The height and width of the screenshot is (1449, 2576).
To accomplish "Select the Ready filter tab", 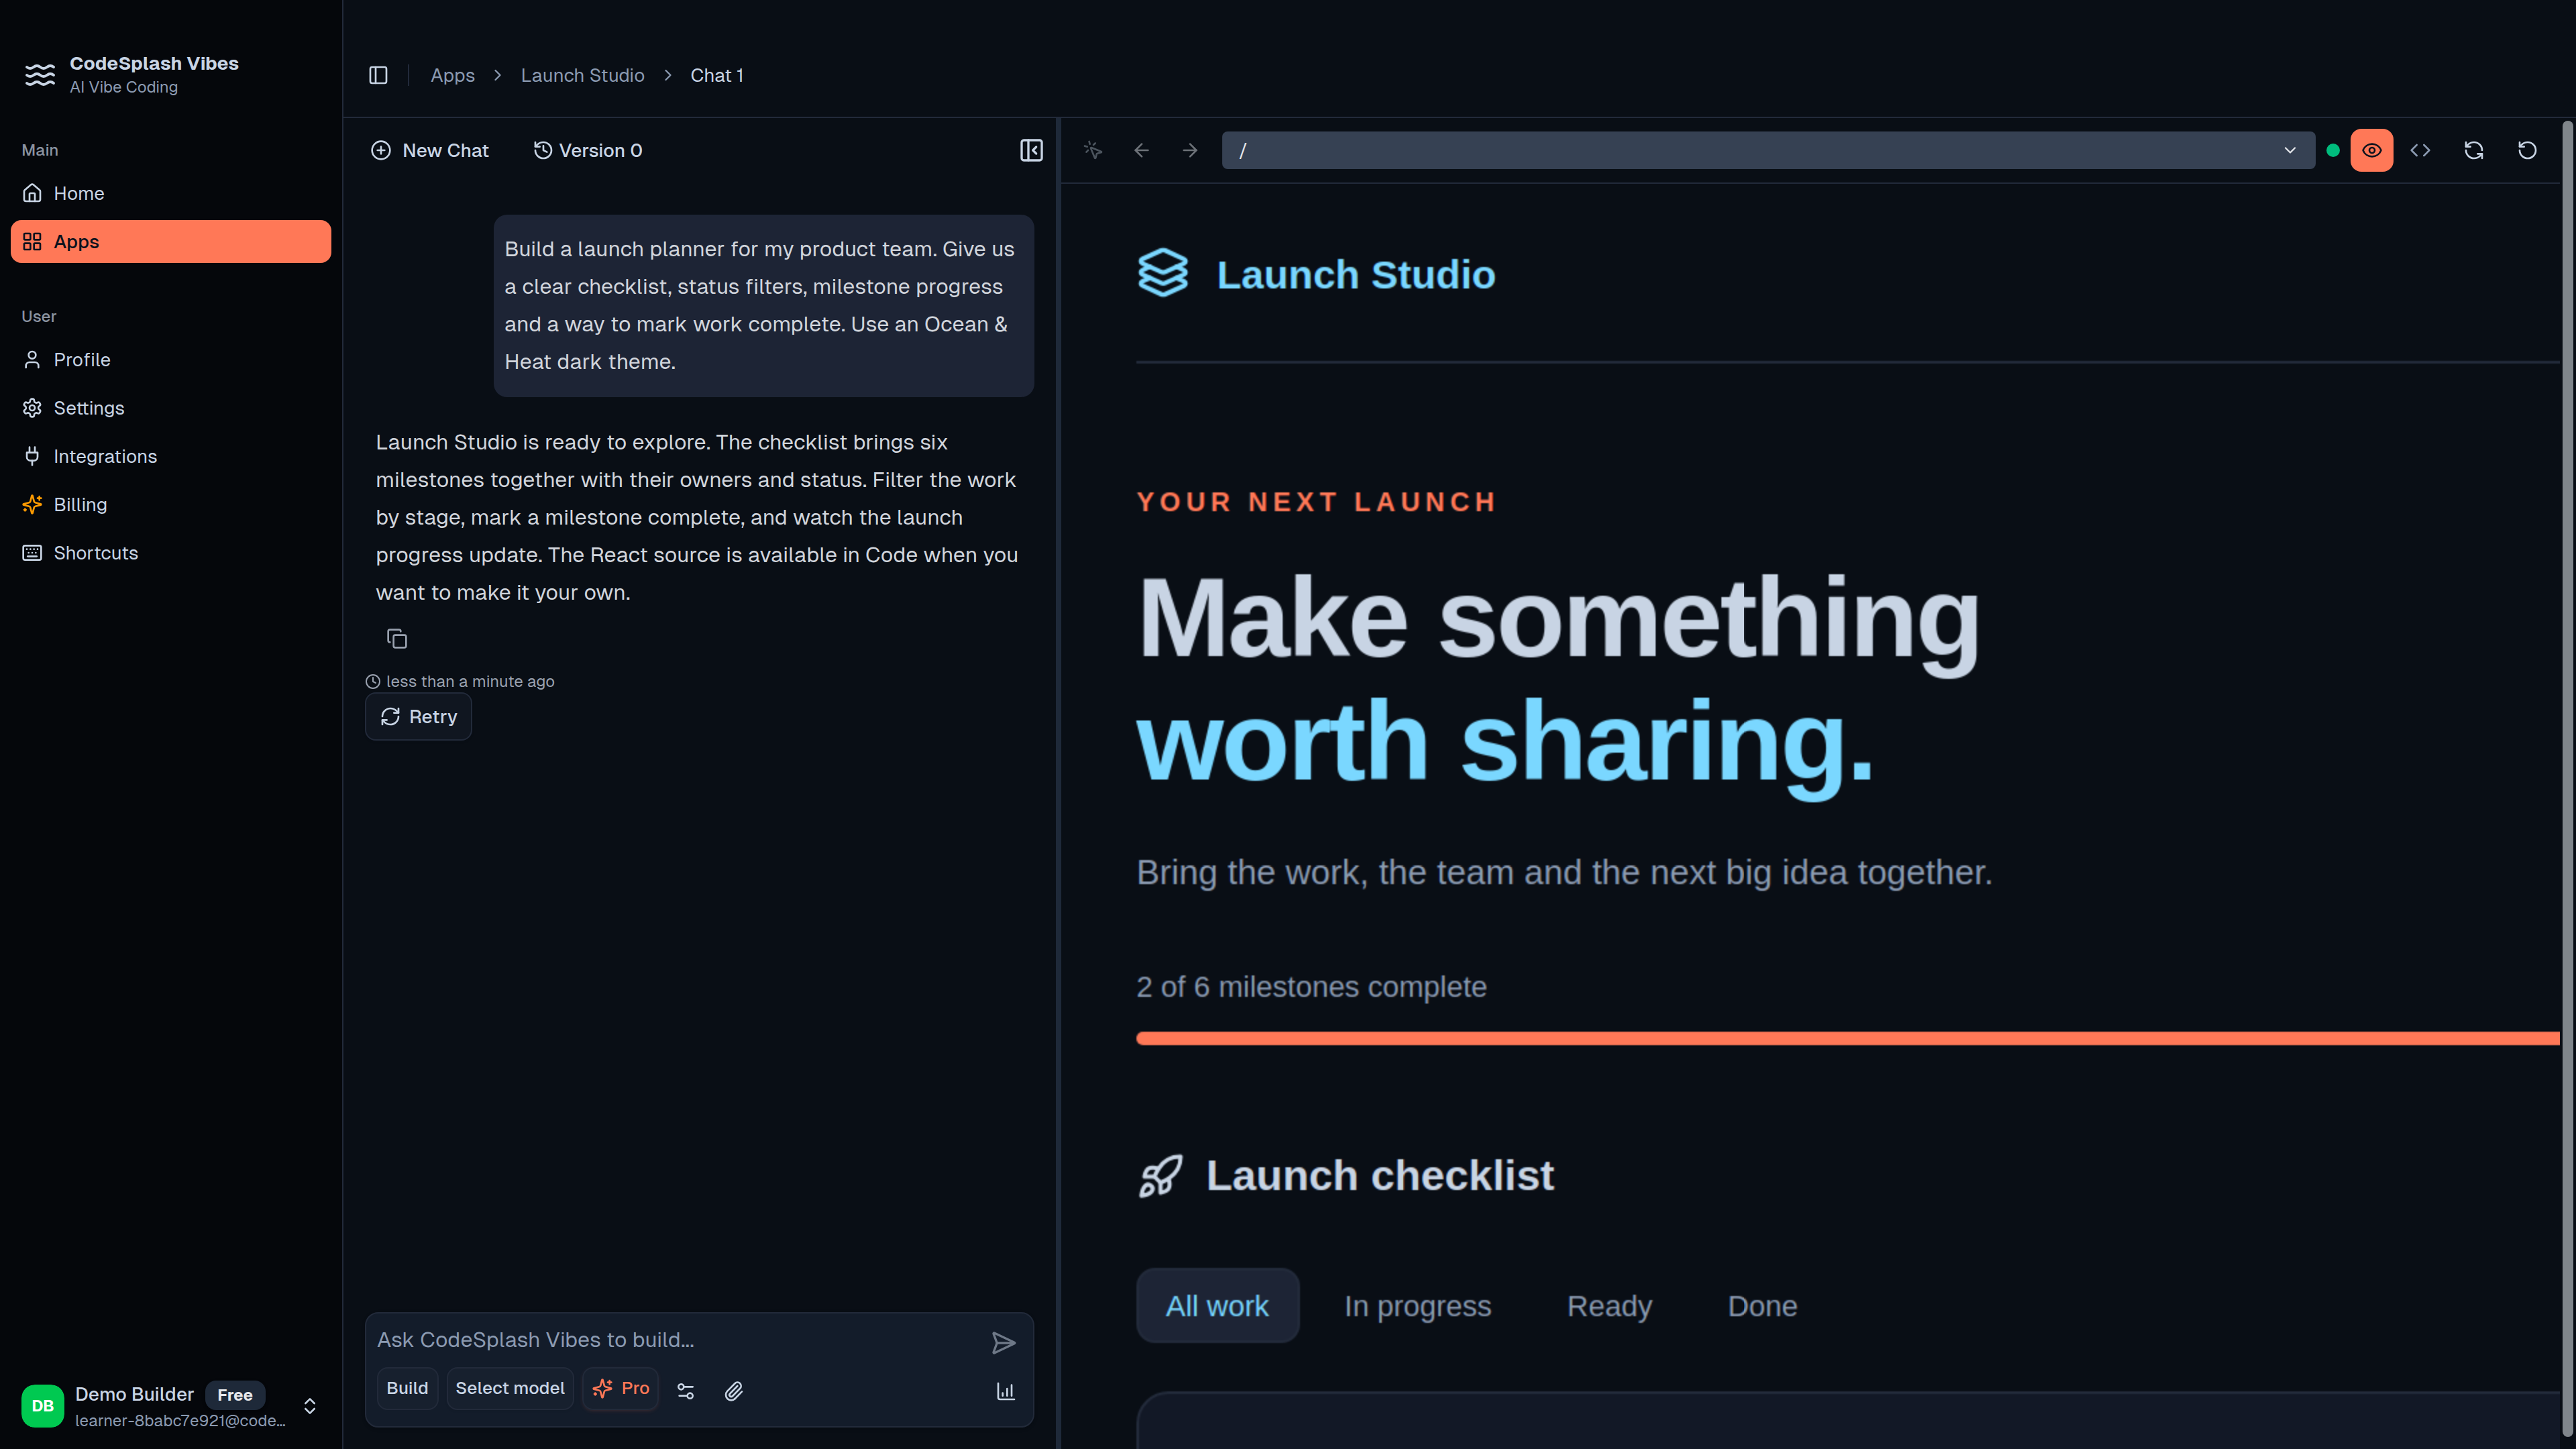I will tap(1609, 1305).
